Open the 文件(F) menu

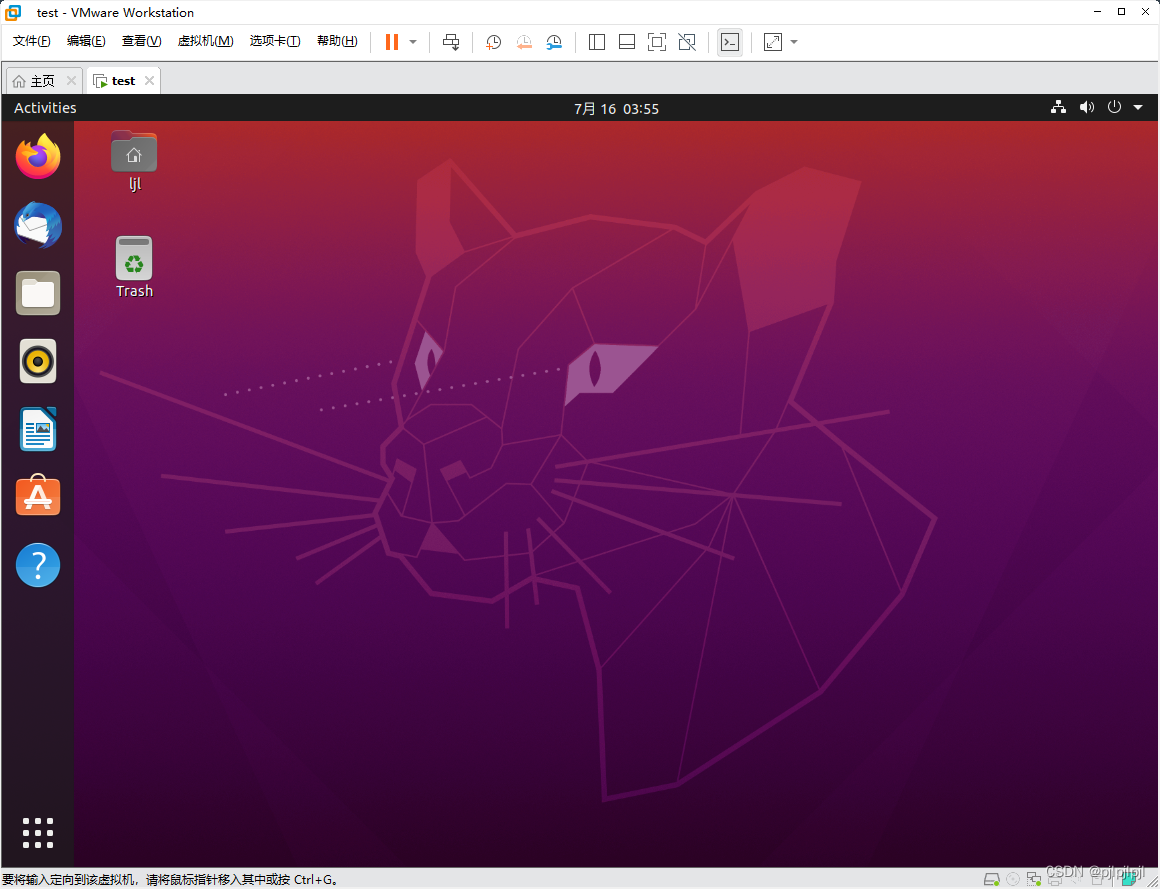[x=32, y=41]
